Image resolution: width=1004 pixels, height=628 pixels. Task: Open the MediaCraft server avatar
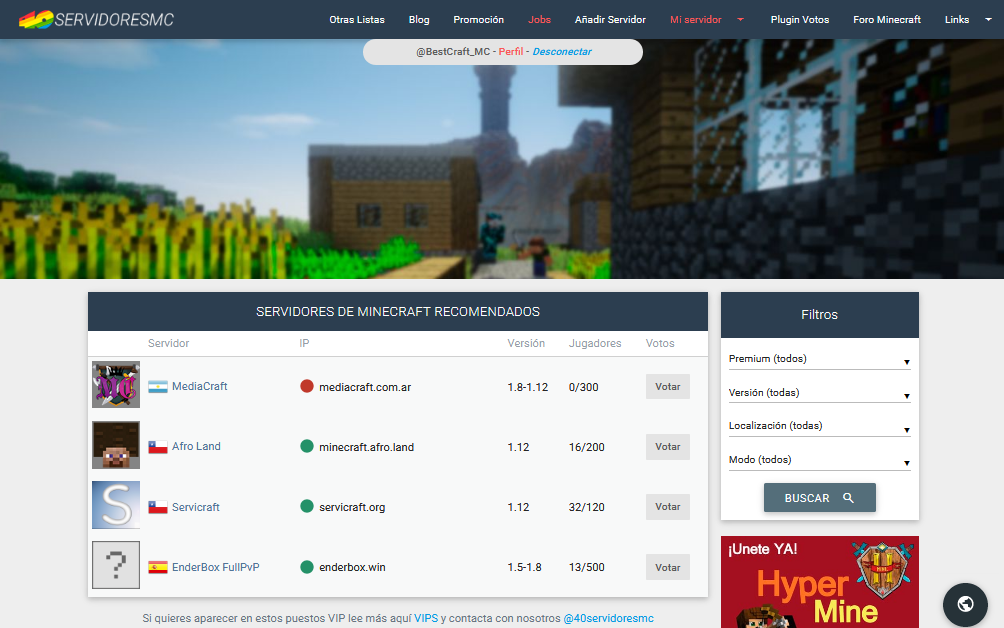(x=116, y=385)
